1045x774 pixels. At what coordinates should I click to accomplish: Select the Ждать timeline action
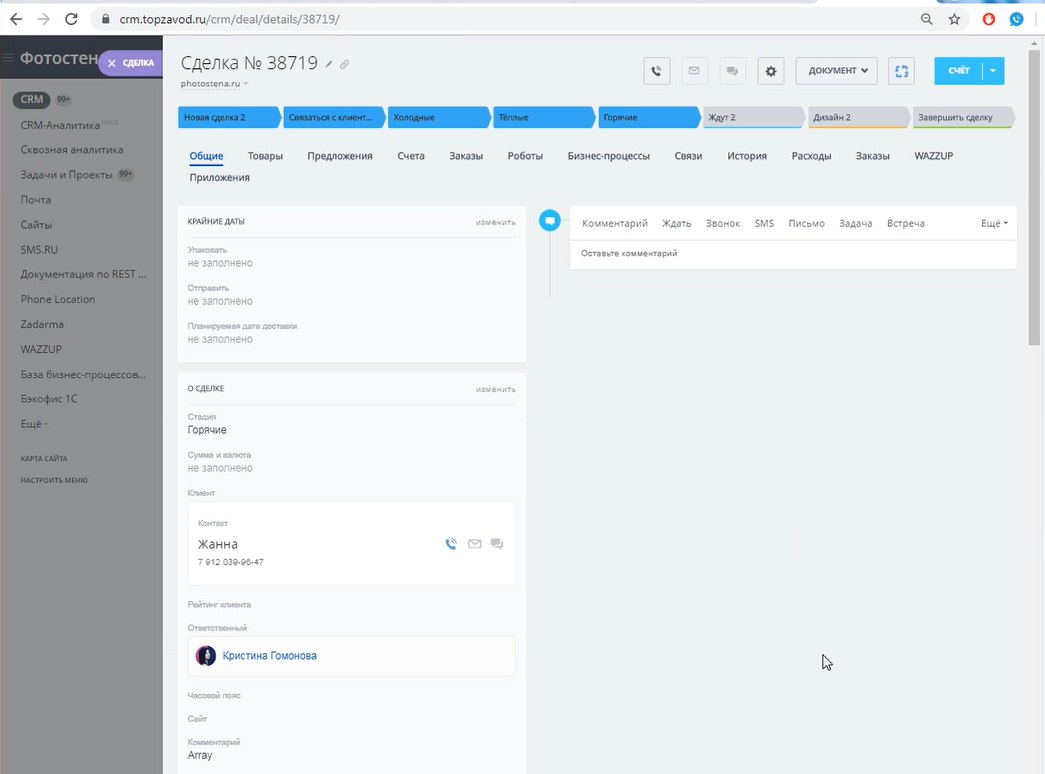(x=676, y=223)
